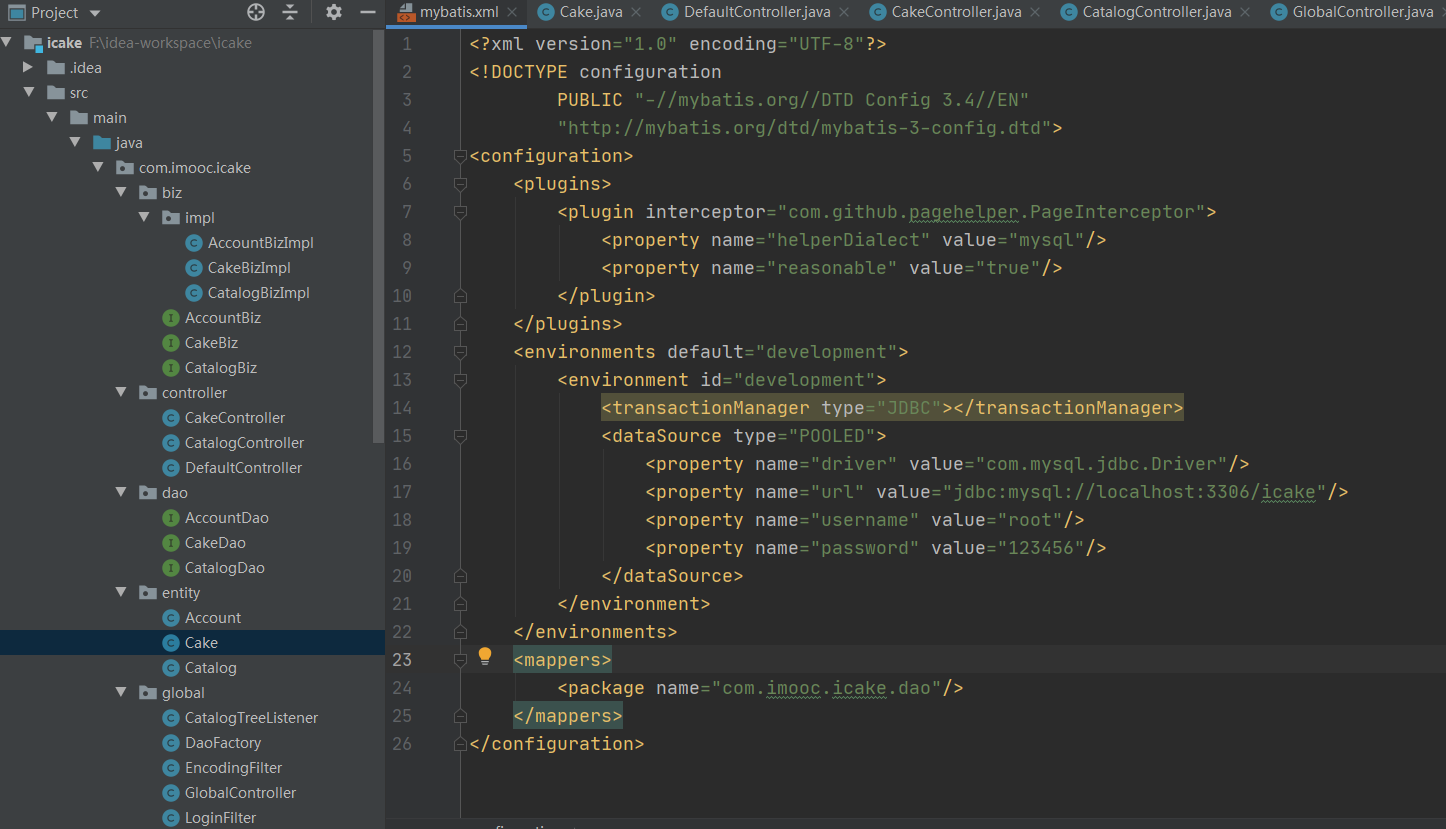The width and height of the screenshot is (1446, 829).
Task: Click line number 26 in gutter
Action: coord(401,744)
